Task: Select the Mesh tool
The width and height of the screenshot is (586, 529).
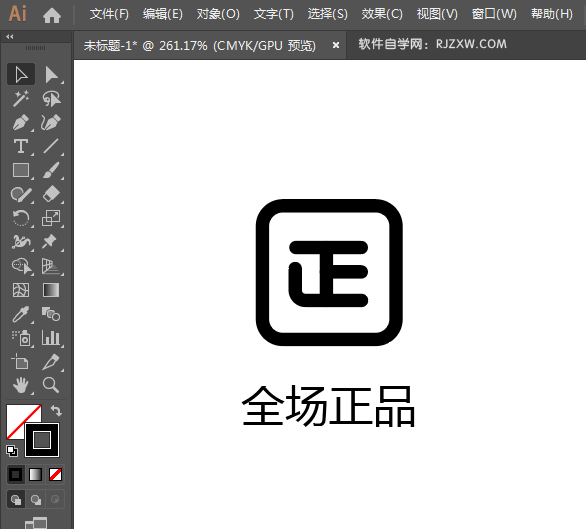Action: (21, 290)
